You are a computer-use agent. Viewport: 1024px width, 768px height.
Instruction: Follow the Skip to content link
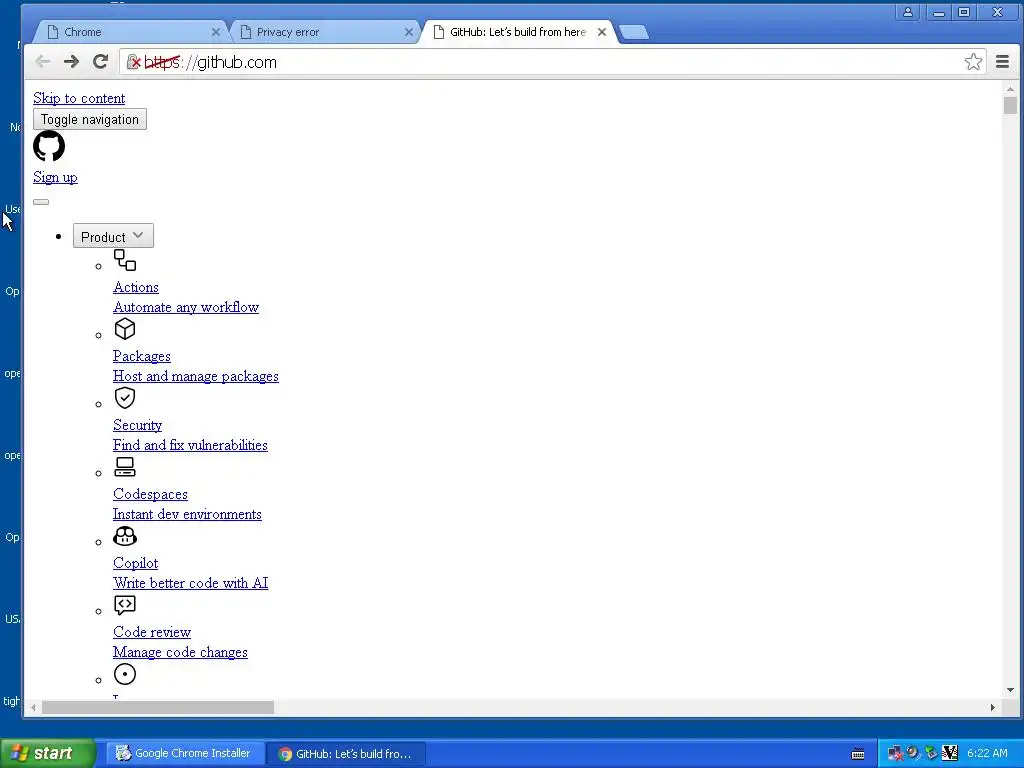tap(79, 98)
